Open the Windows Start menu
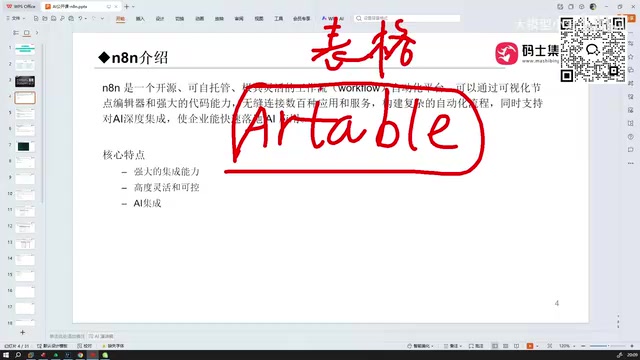 6,355
